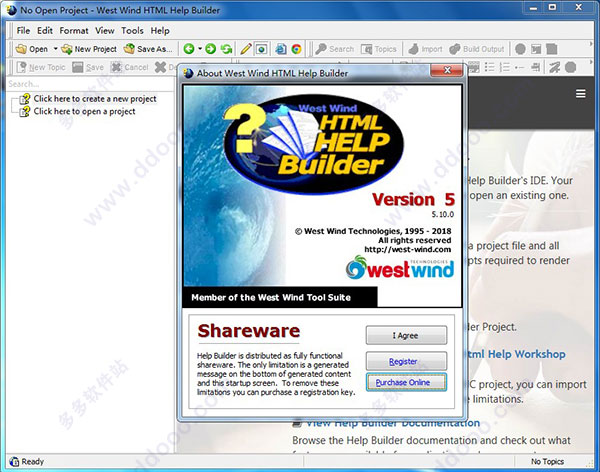600x472 pixels.
Task: Select 'Click here to open a project'
Action: point(84,111)
